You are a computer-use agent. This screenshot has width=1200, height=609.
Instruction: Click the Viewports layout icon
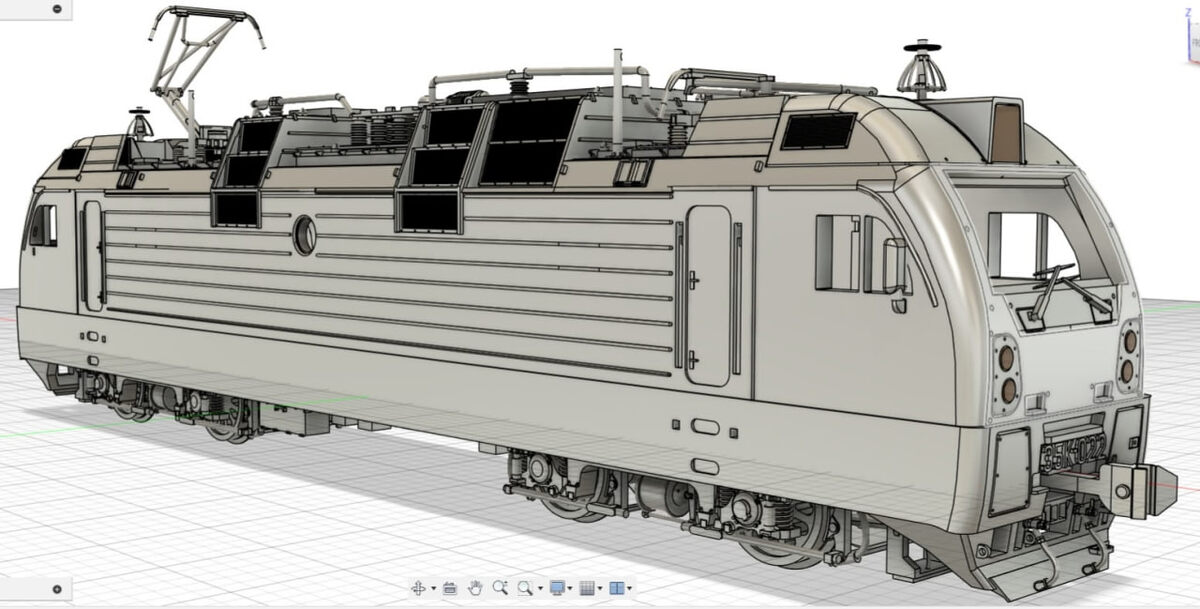coord(617,588)
